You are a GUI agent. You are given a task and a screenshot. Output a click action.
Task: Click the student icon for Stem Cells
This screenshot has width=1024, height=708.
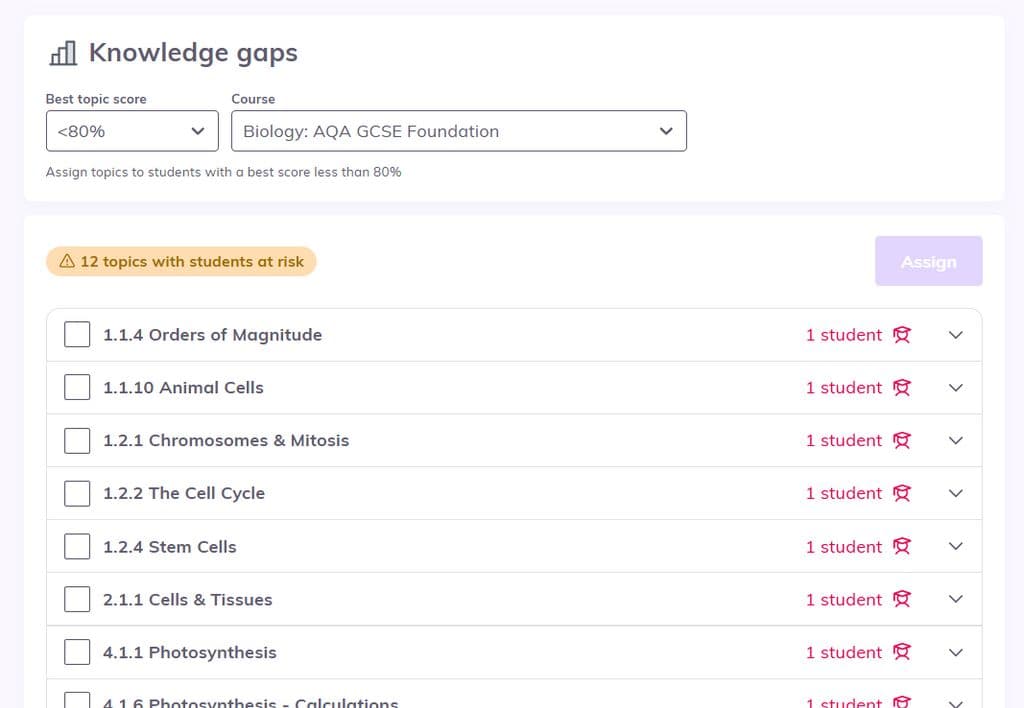(x=901, y=546)
